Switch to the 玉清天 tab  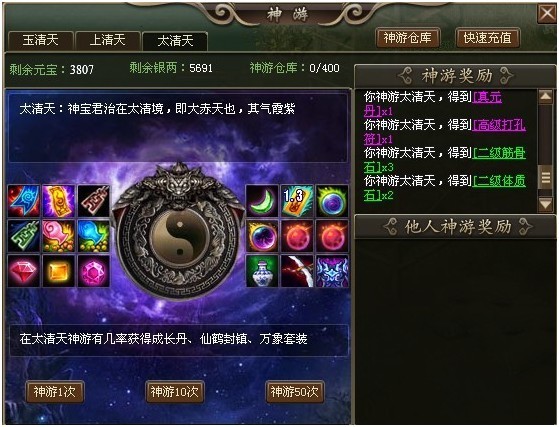(40, 40)
